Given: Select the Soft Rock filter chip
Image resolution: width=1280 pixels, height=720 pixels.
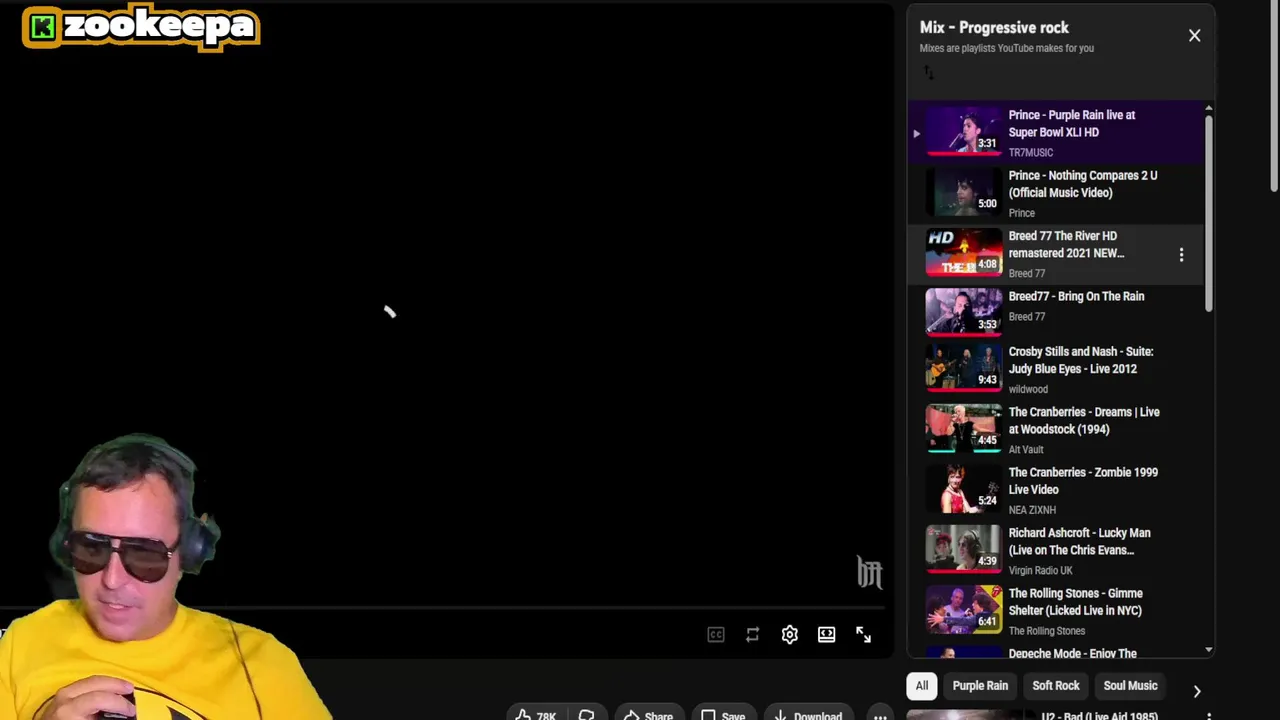Looking at the screenshot, I should coord(1056,686).
